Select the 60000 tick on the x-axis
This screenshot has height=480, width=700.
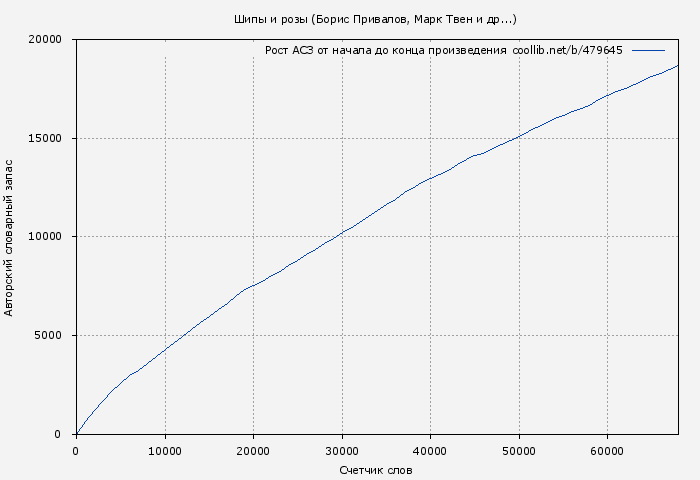[x=607, y=451]
